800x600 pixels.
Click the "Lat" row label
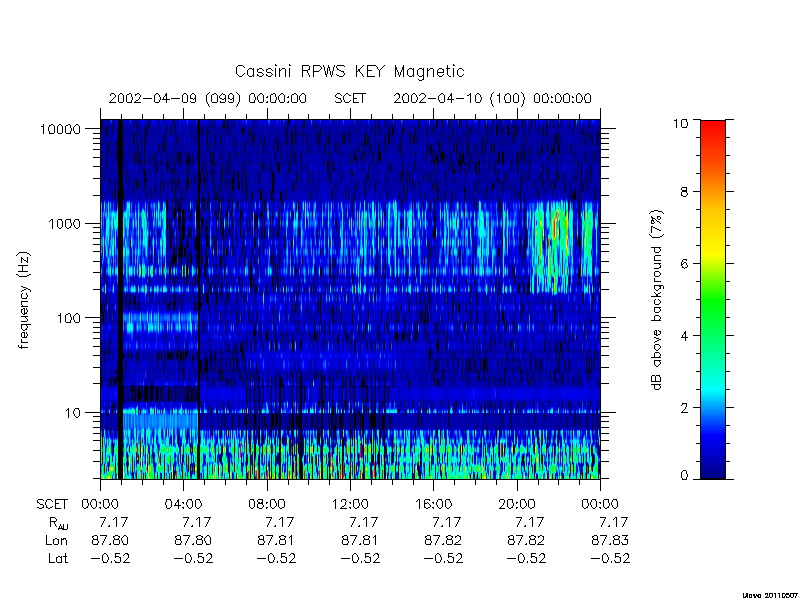point(58,558)
